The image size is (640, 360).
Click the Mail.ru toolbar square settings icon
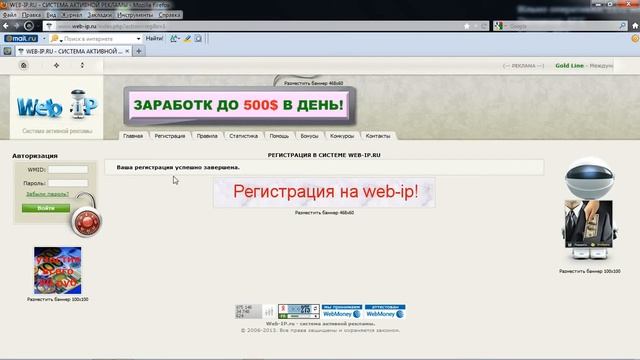pos(198,38)
